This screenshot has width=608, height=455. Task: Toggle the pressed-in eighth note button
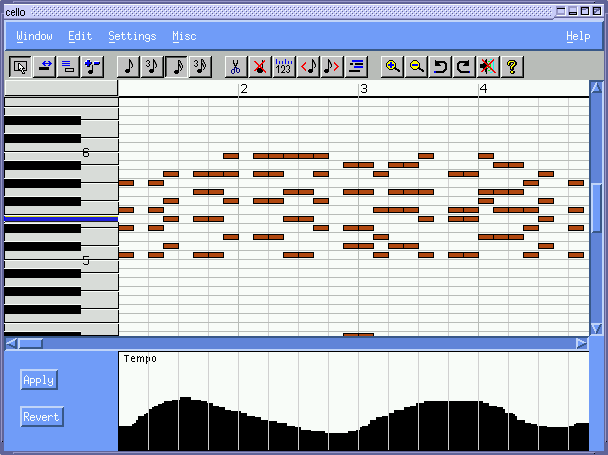pyautogui.click(x=176, y=67)
